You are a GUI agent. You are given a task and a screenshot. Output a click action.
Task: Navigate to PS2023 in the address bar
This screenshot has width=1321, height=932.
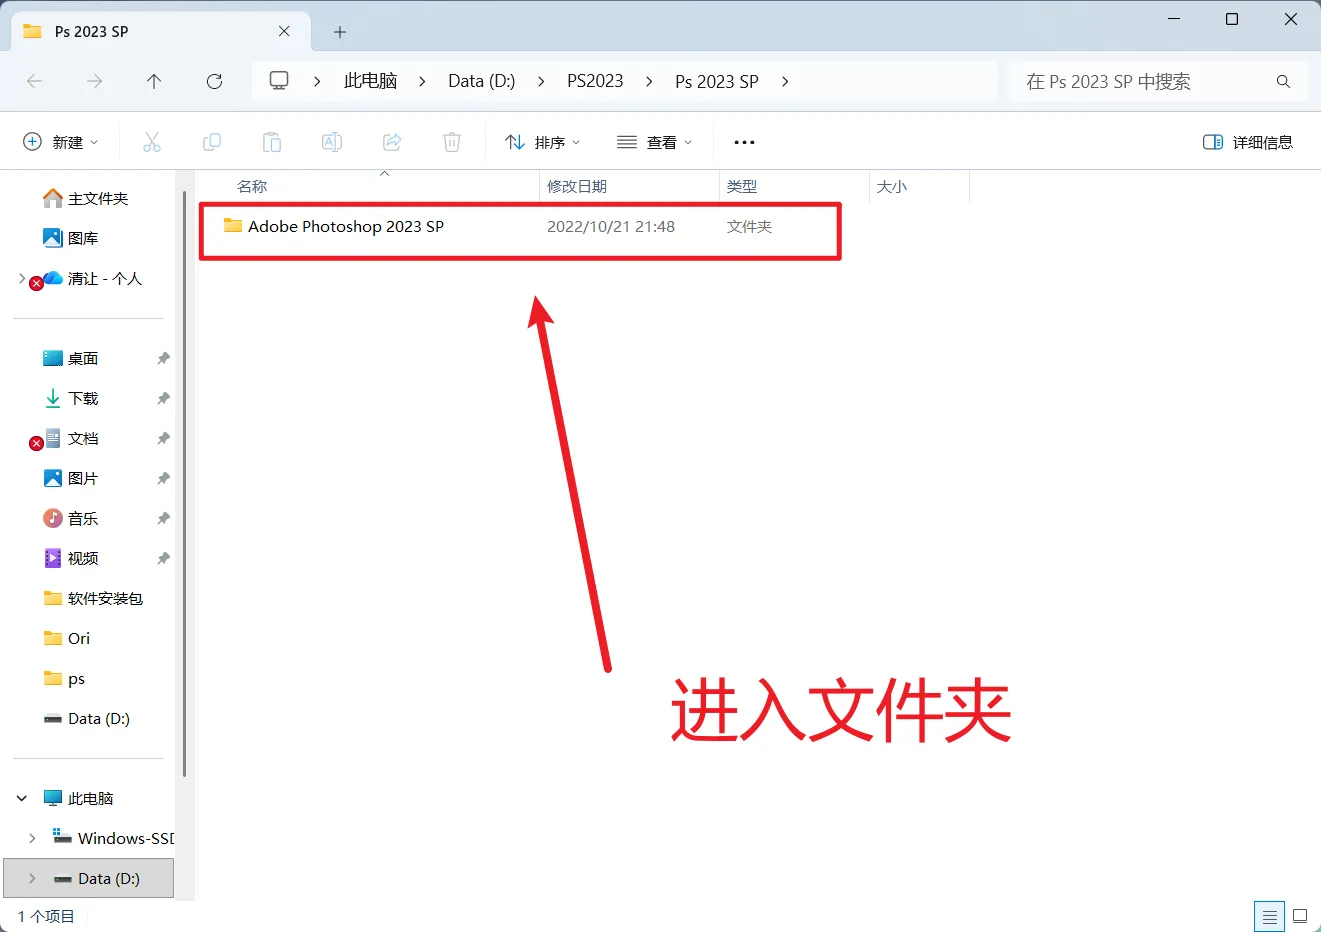point(595,81)
